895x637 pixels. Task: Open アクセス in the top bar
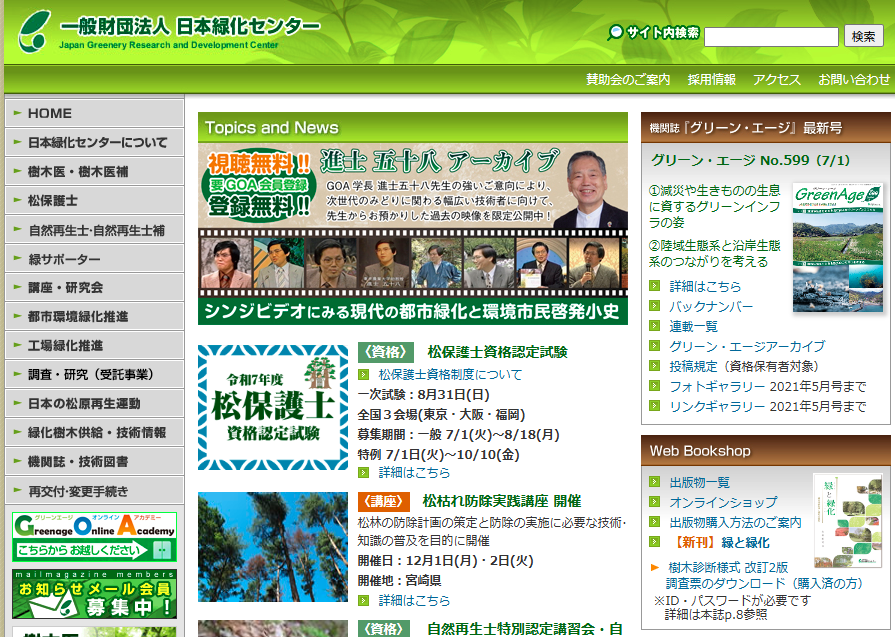[x=776, y=79]
